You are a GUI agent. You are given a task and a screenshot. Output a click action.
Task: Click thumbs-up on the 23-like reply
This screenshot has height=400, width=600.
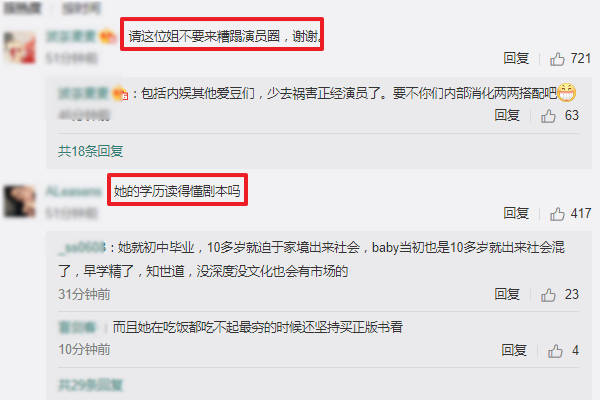coord(548,295)
